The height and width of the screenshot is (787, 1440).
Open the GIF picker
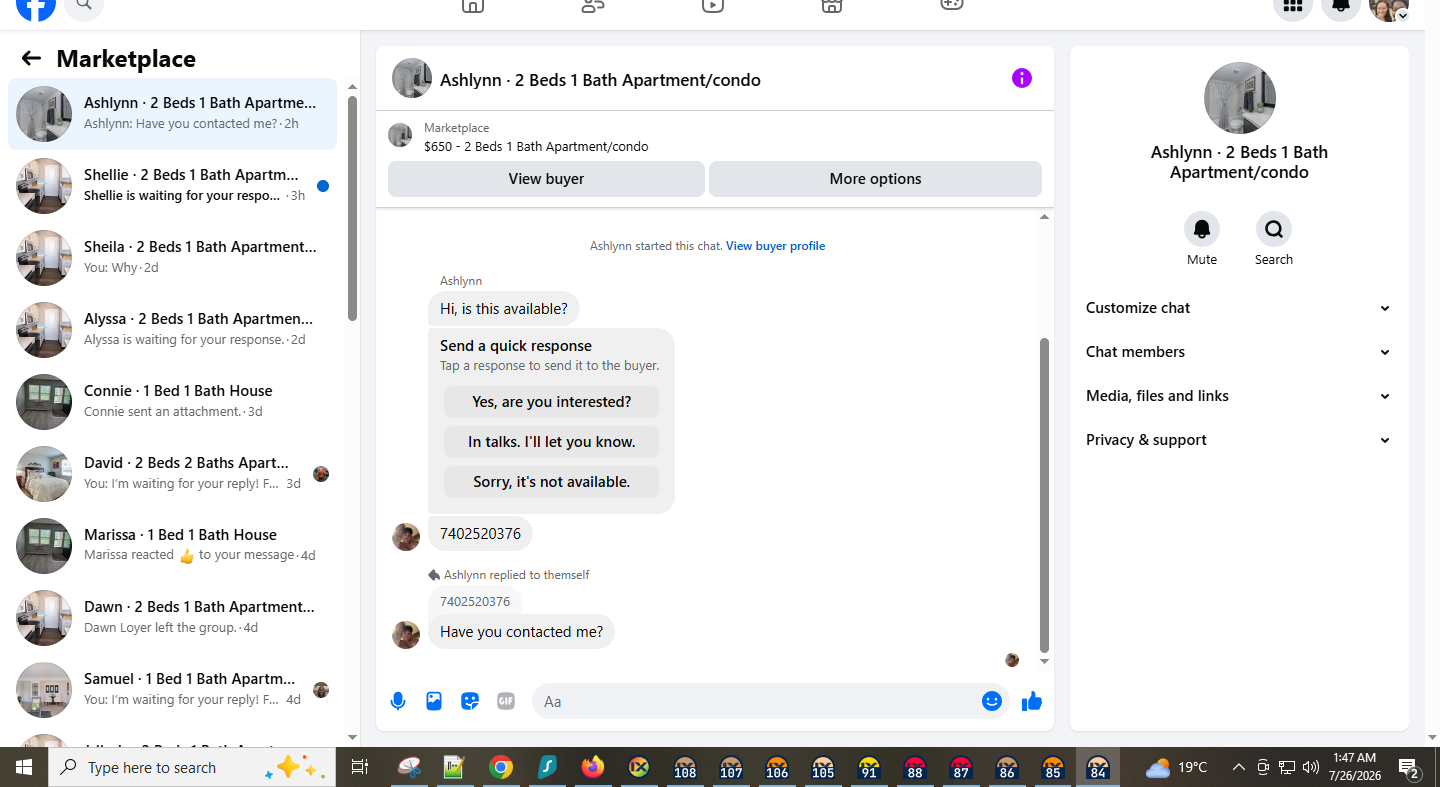(x=506, y=701)
